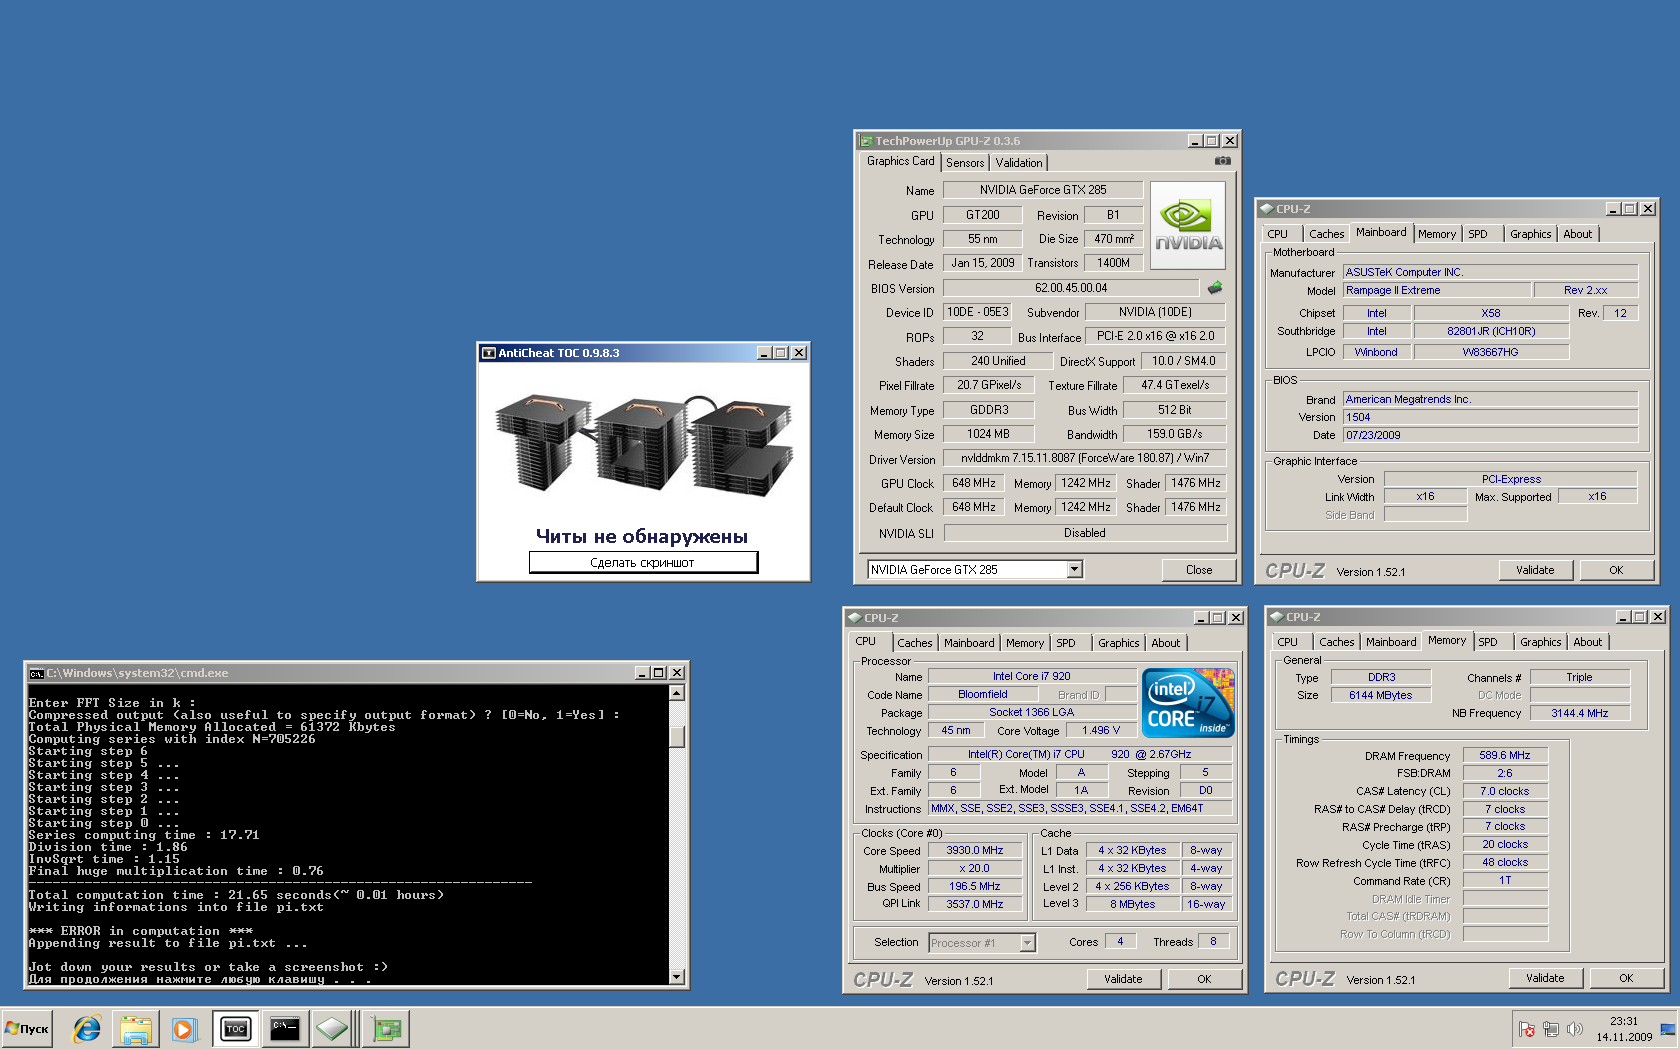Click the GPU-Z BIOS save chip icon
1680x1050 pixels.
1215,288
